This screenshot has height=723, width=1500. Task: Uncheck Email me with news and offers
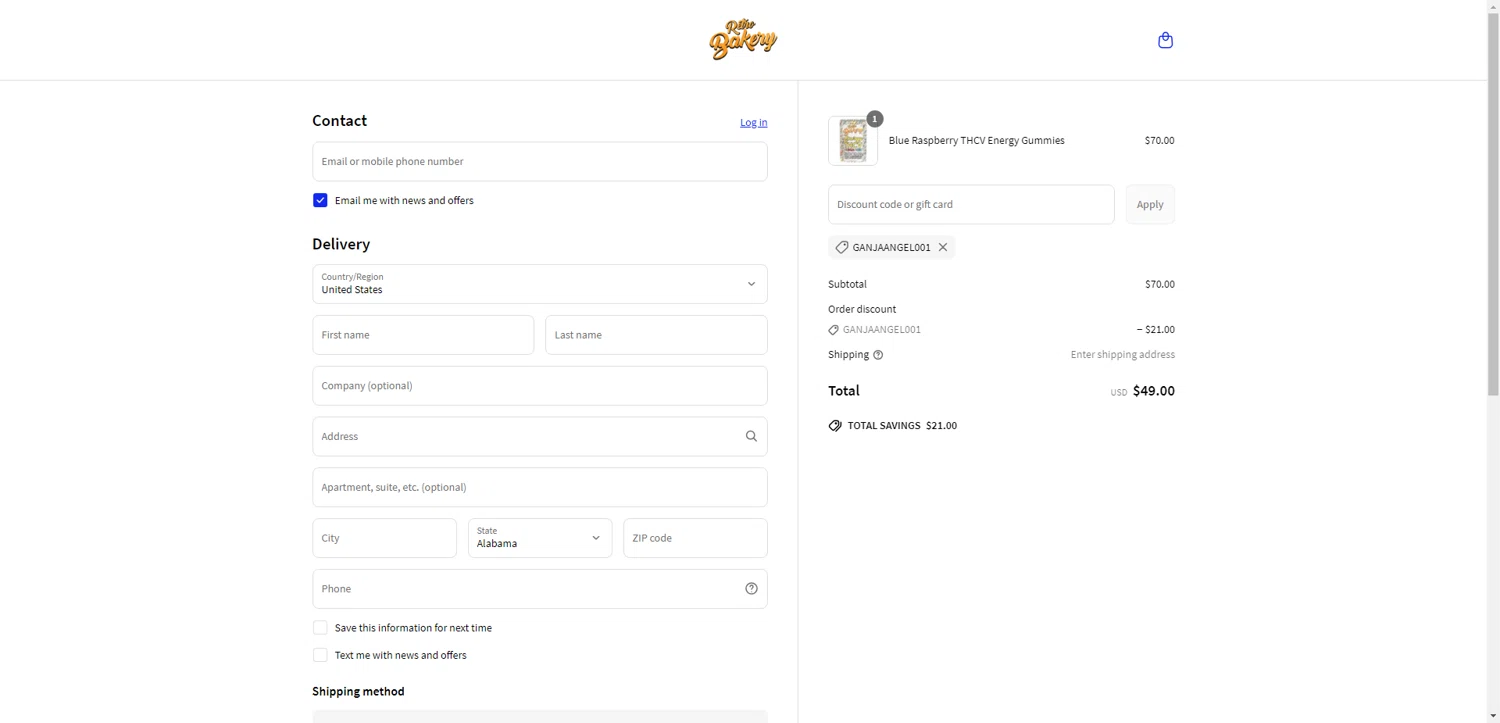click(320, 200)
